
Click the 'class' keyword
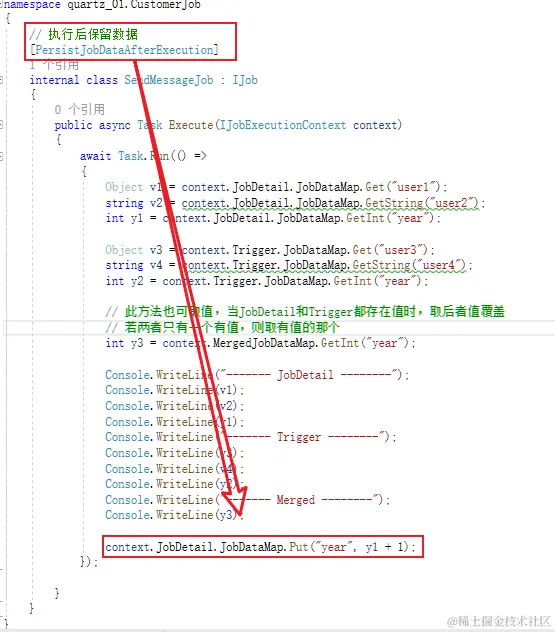[x=102, y=80]
